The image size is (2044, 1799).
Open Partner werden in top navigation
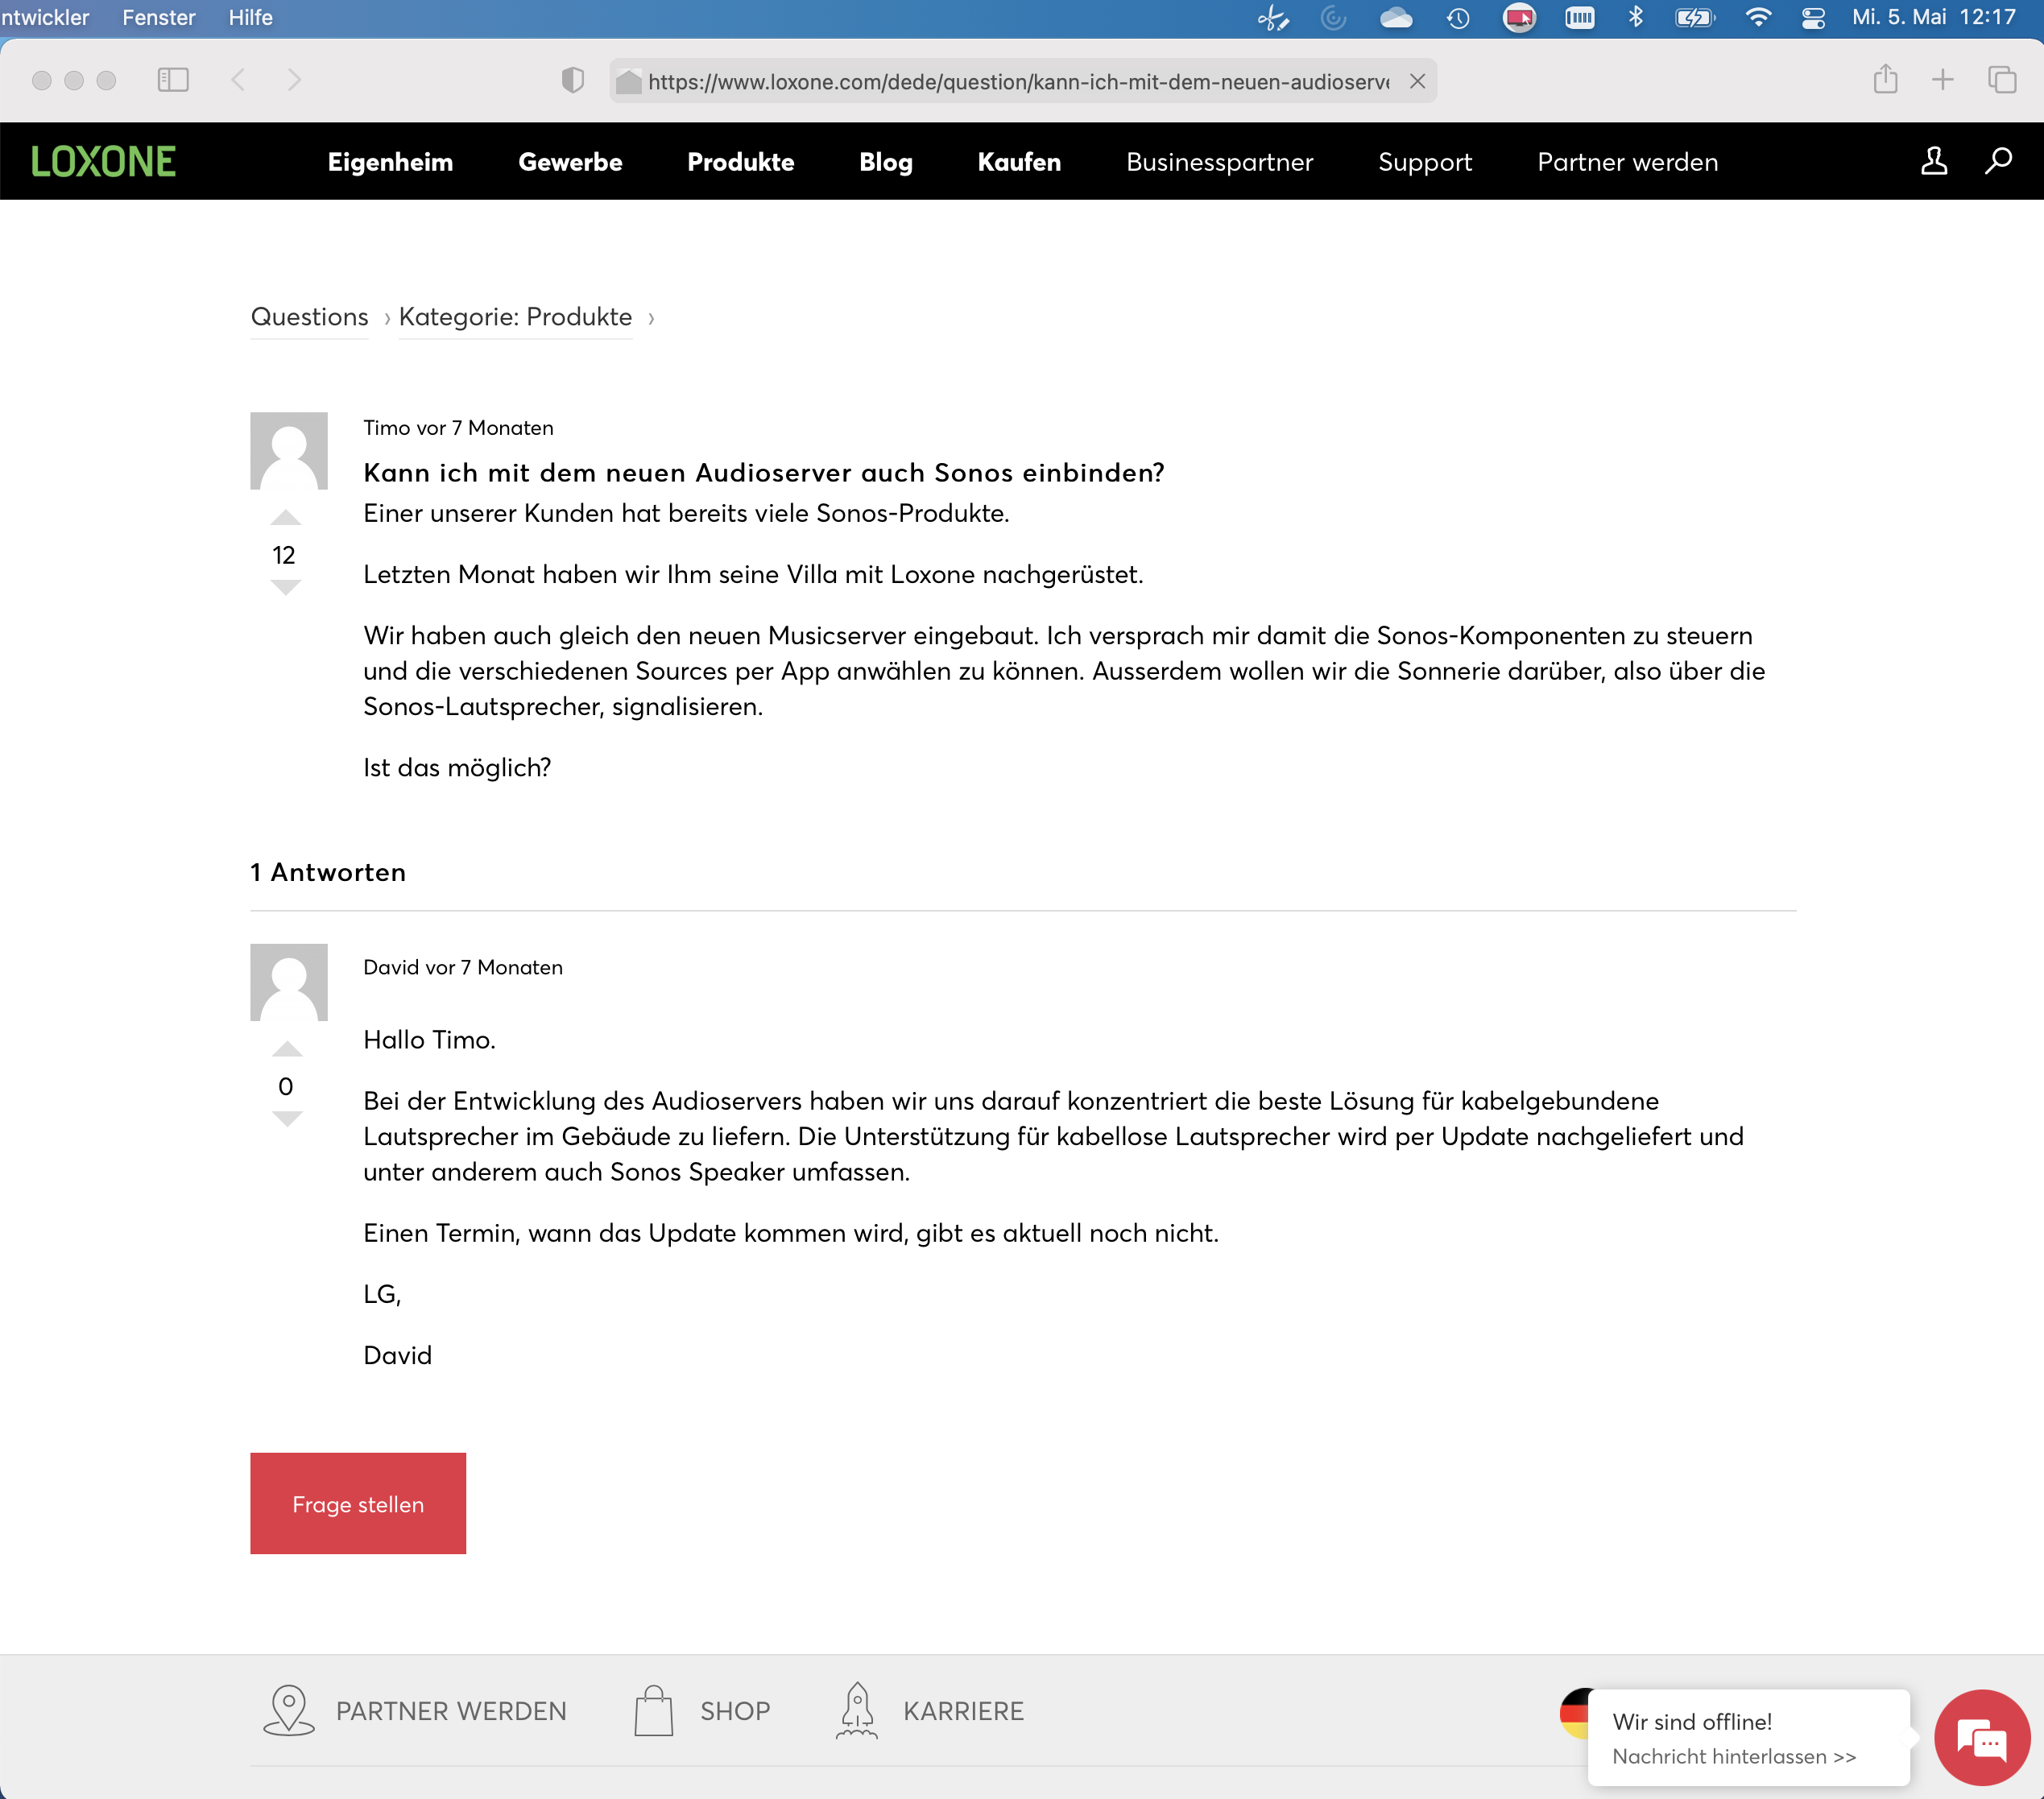point(1627,162)
